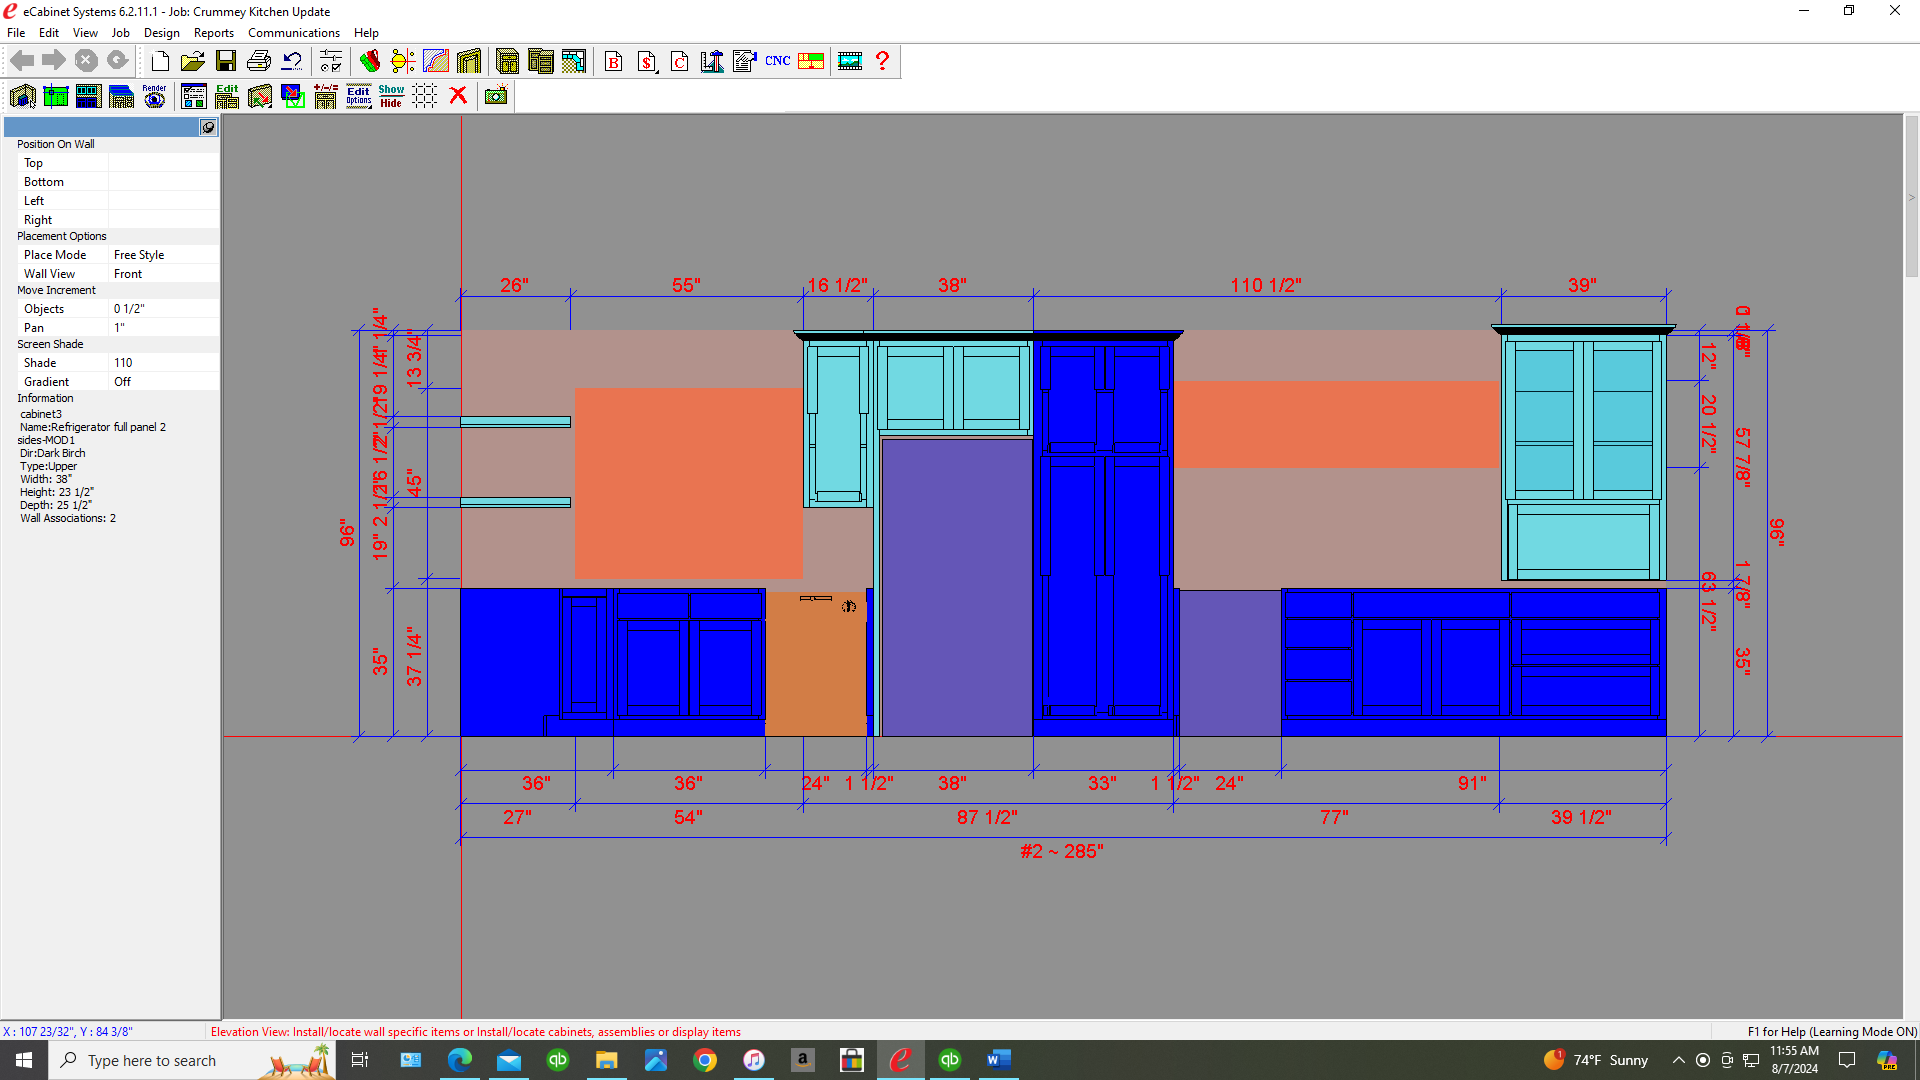1920x1080 pixels.
Task: Open eCabinet Systems icon in Windows taskbar
Action: point(901,1060)
